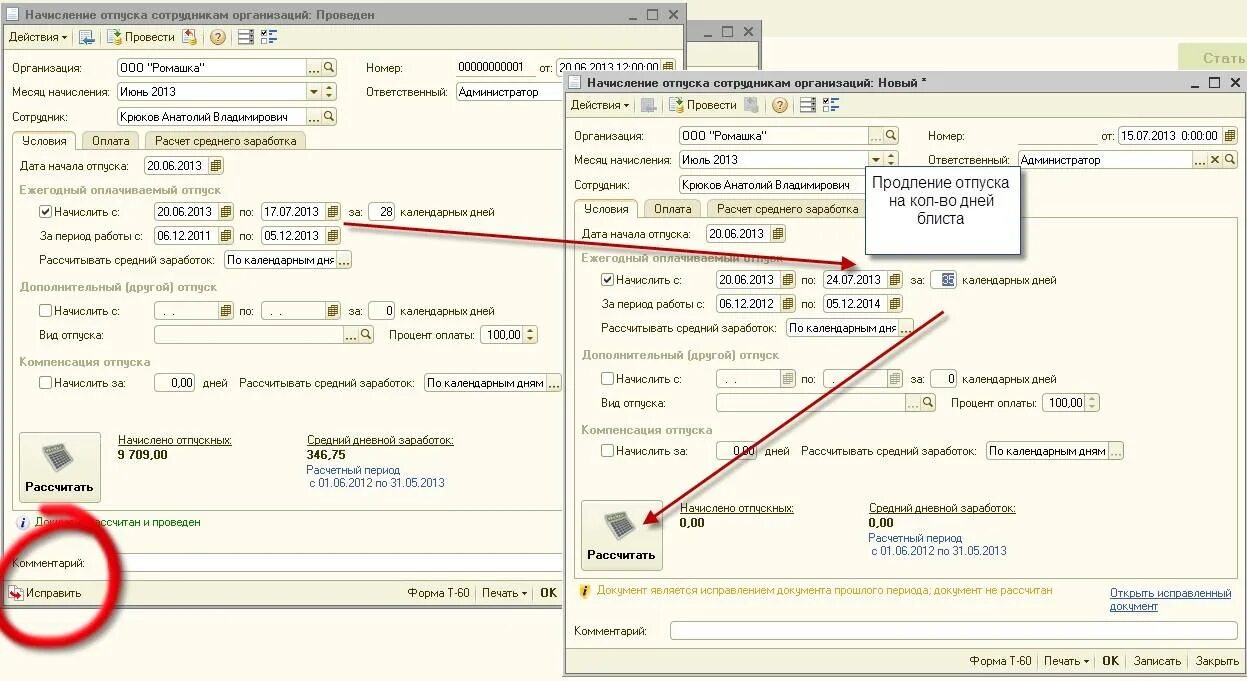Viewport: 1247px width, 681px height.
Task: Expand Месяц начисления dropdown Июль 2013
Action: [877, 160]
